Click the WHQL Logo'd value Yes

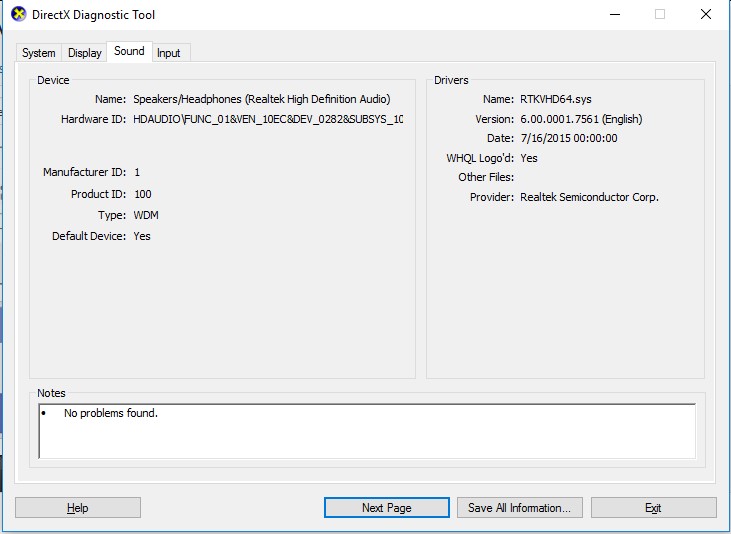(x=529, y=158)
